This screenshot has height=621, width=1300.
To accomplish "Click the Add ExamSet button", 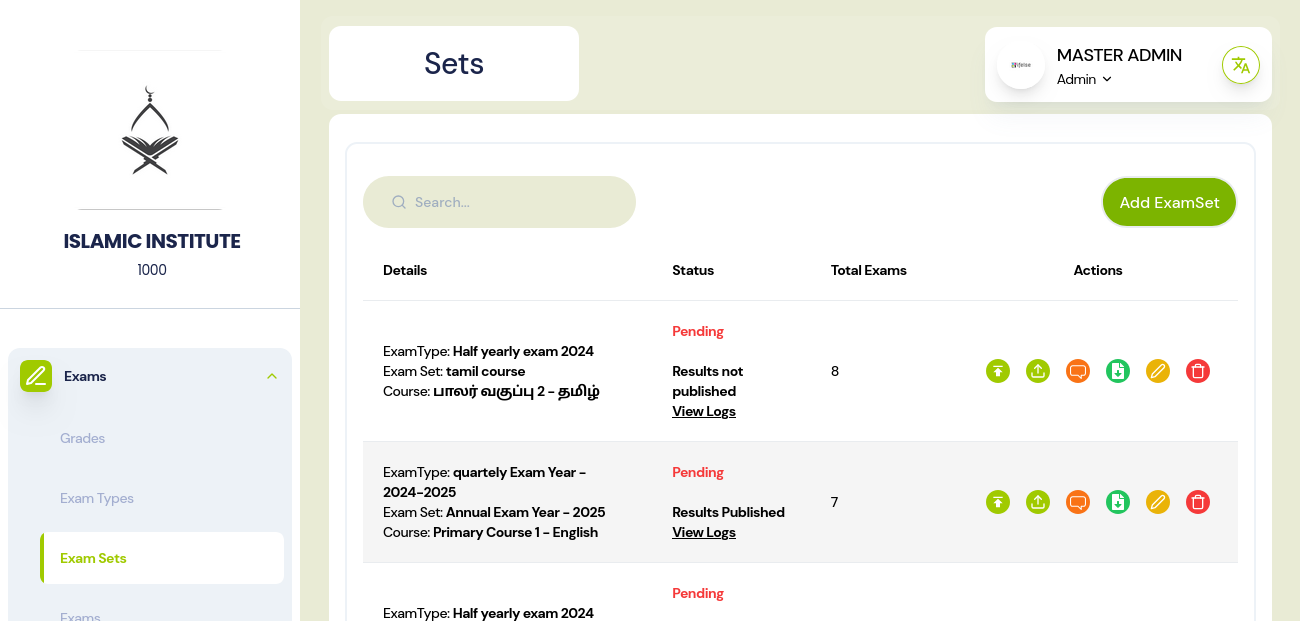I will (1169, 202).
